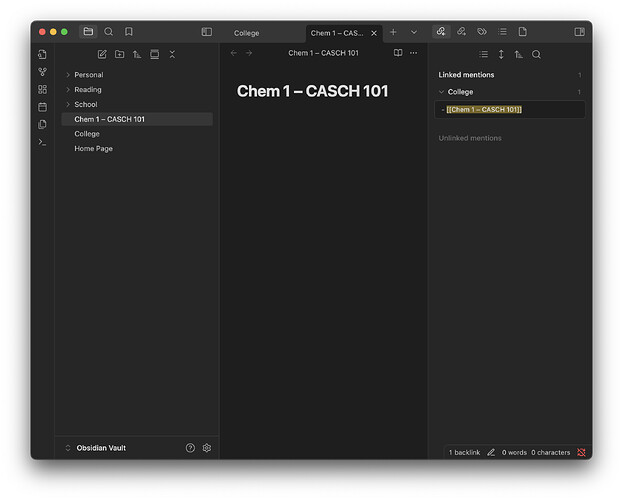Switch to the College tab
Screen dimensions: 622x500
(246, 33)
